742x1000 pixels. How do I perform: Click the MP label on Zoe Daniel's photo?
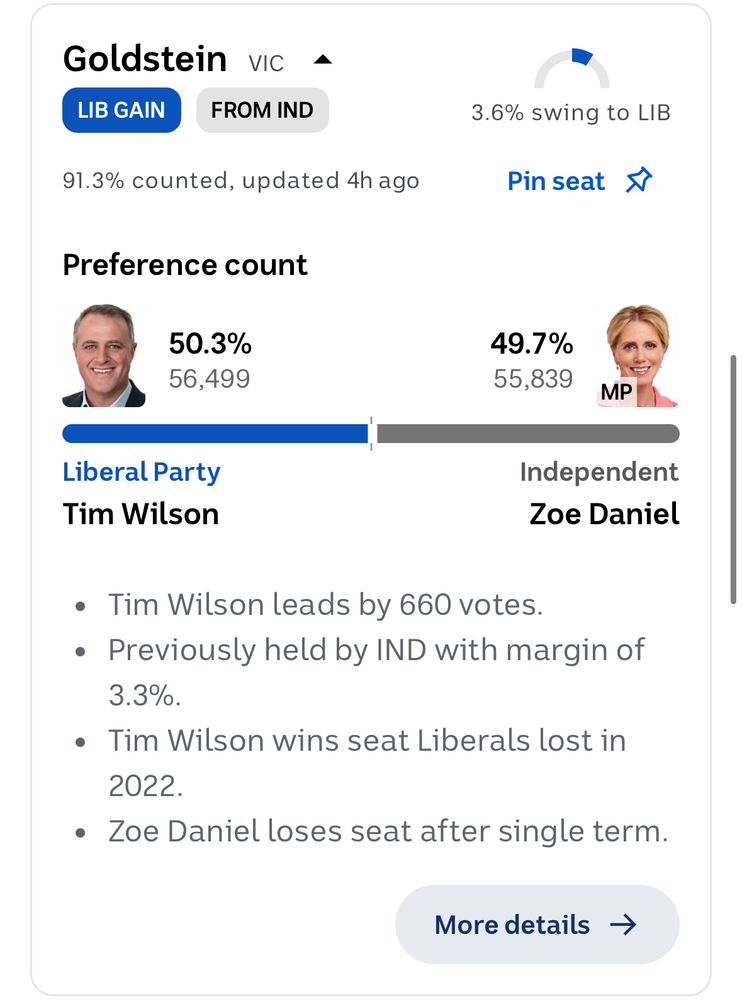616,392
